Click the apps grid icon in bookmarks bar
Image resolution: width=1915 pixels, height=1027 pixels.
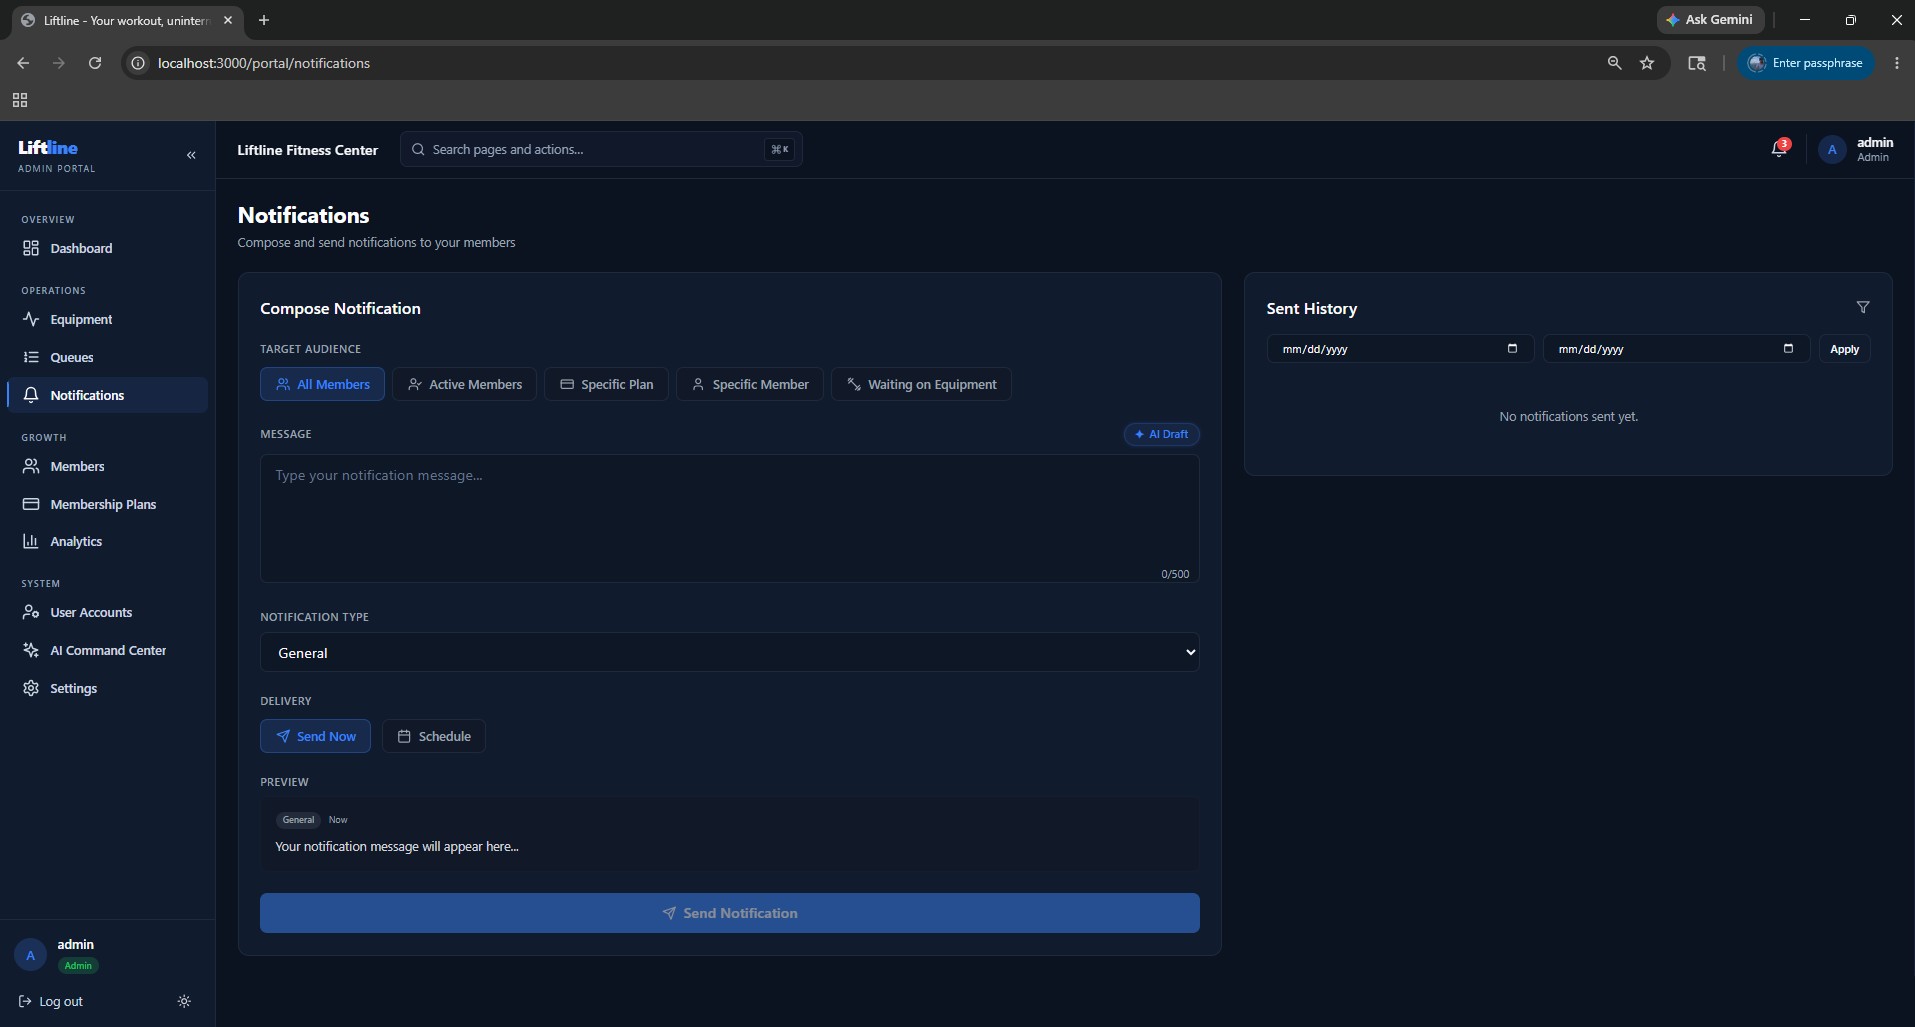(20, 100)
